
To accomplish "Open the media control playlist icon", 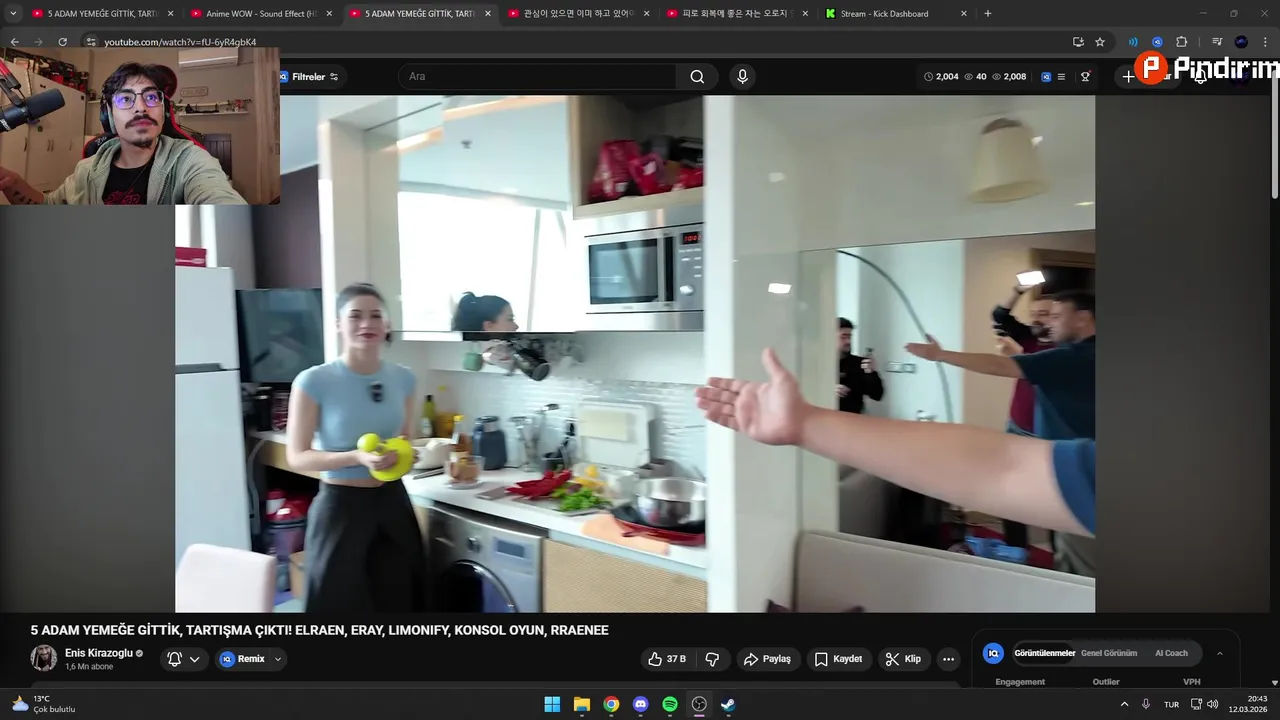I will tap(1217, 42).
